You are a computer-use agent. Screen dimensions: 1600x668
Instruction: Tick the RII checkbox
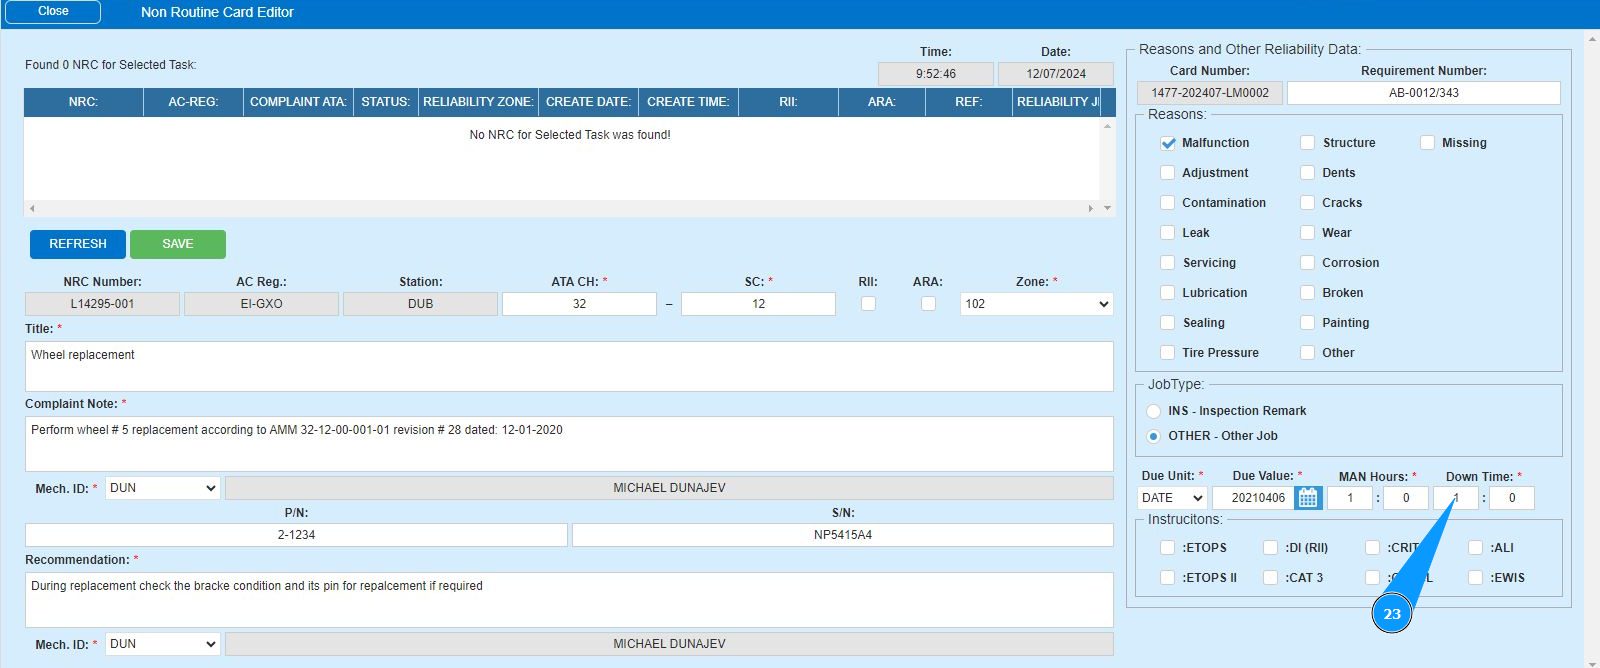(868, 304)
